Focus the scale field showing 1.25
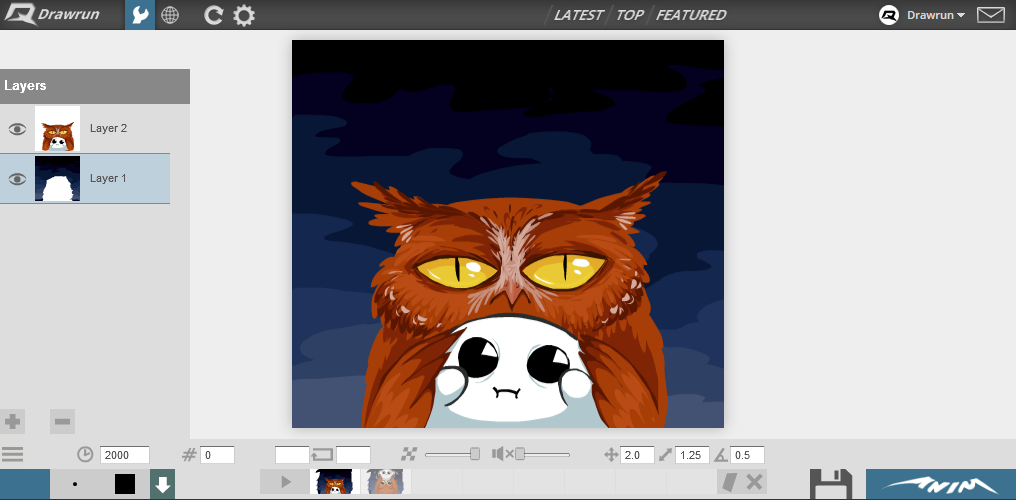Screen dimensions: 1016x500 [x=692, y=455]
